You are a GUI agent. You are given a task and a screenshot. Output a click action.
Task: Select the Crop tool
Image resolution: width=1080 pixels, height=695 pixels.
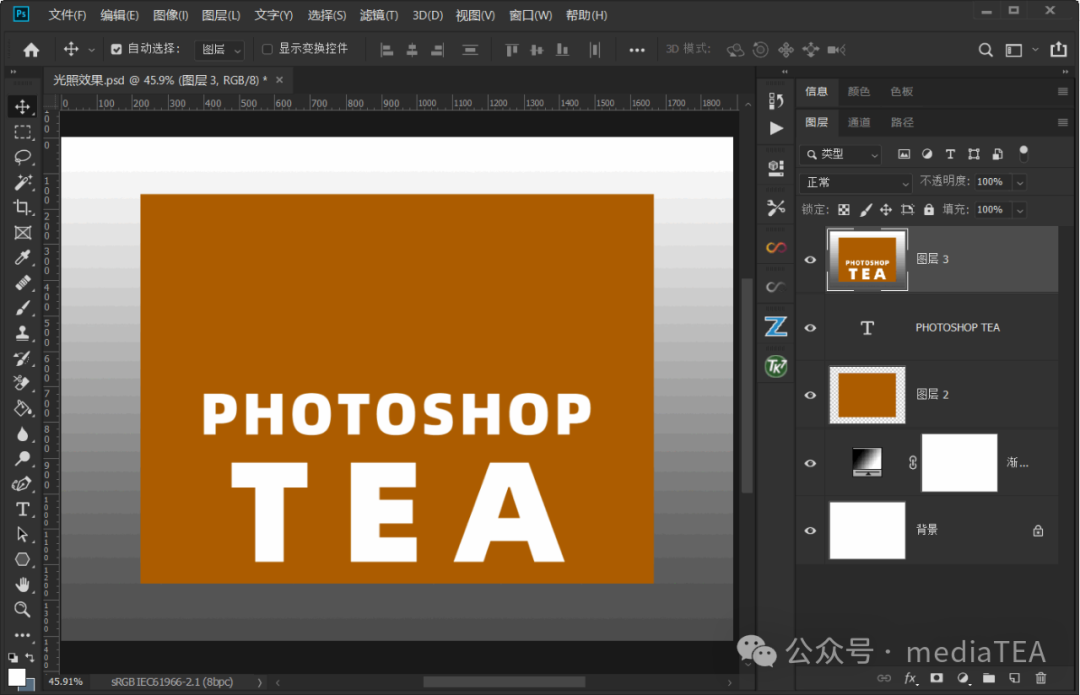[x=23, y=207]
